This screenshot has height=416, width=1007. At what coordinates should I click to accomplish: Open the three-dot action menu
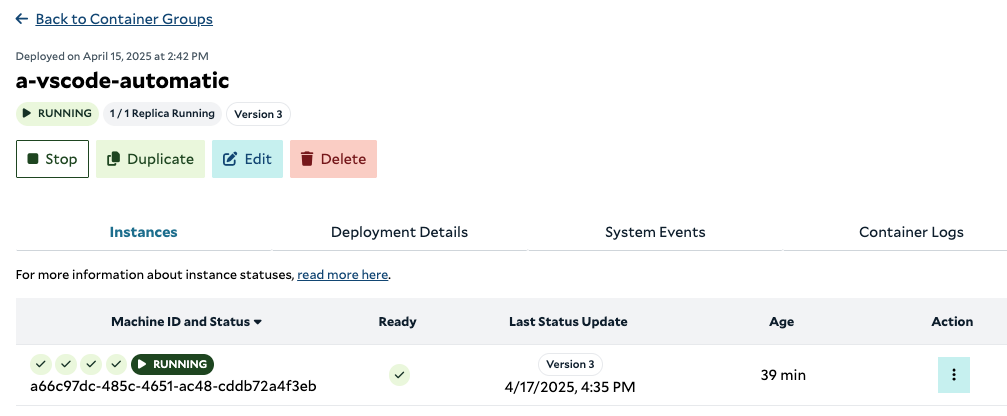954,375
